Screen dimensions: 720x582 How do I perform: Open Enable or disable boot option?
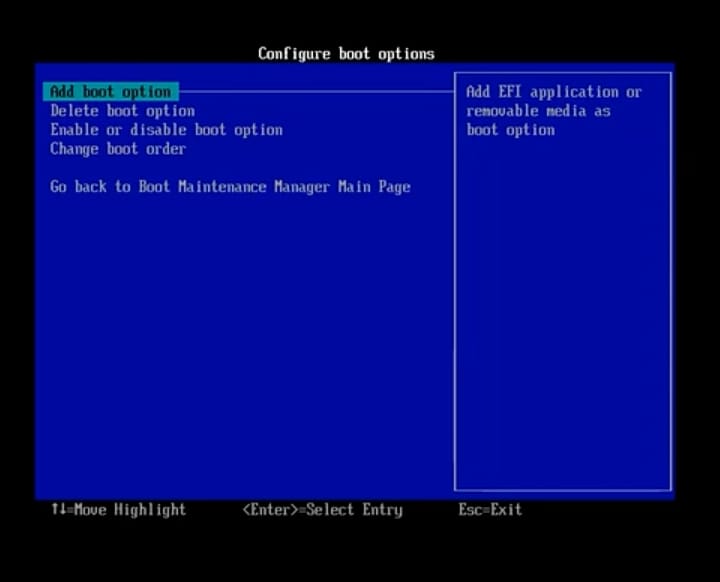tap(167, 130)
